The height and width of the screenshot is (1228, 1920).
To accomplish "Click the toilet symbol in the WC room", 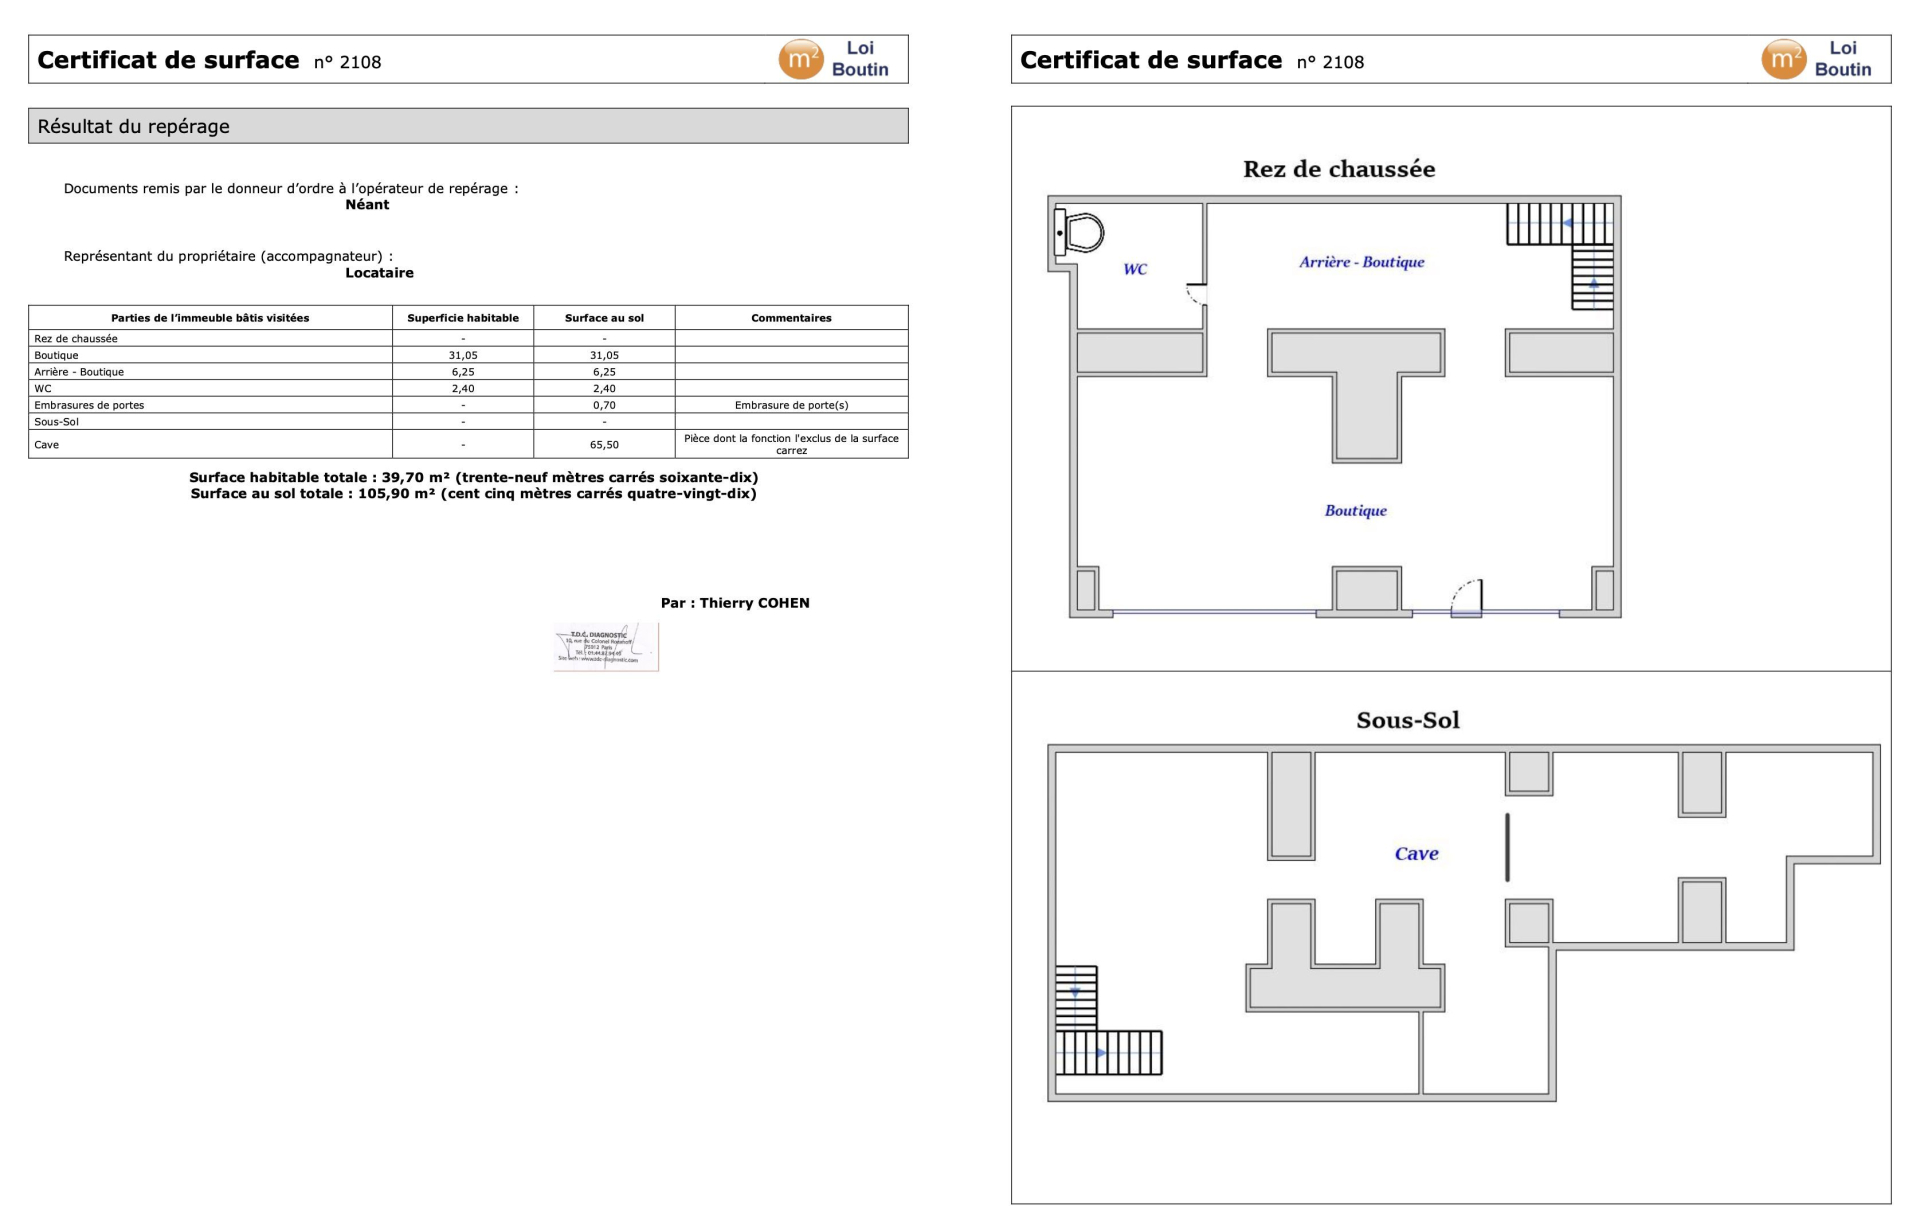I will click(1080, 233).
